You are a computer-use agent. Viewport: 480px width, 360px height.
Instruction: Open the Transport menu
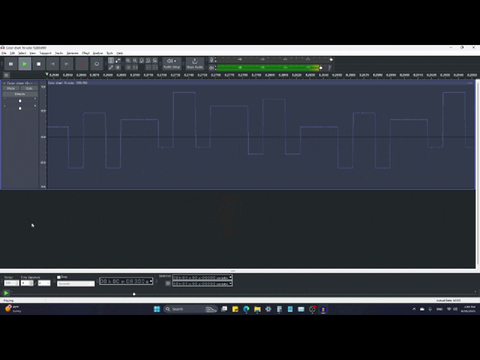click(x=45, y=53)
